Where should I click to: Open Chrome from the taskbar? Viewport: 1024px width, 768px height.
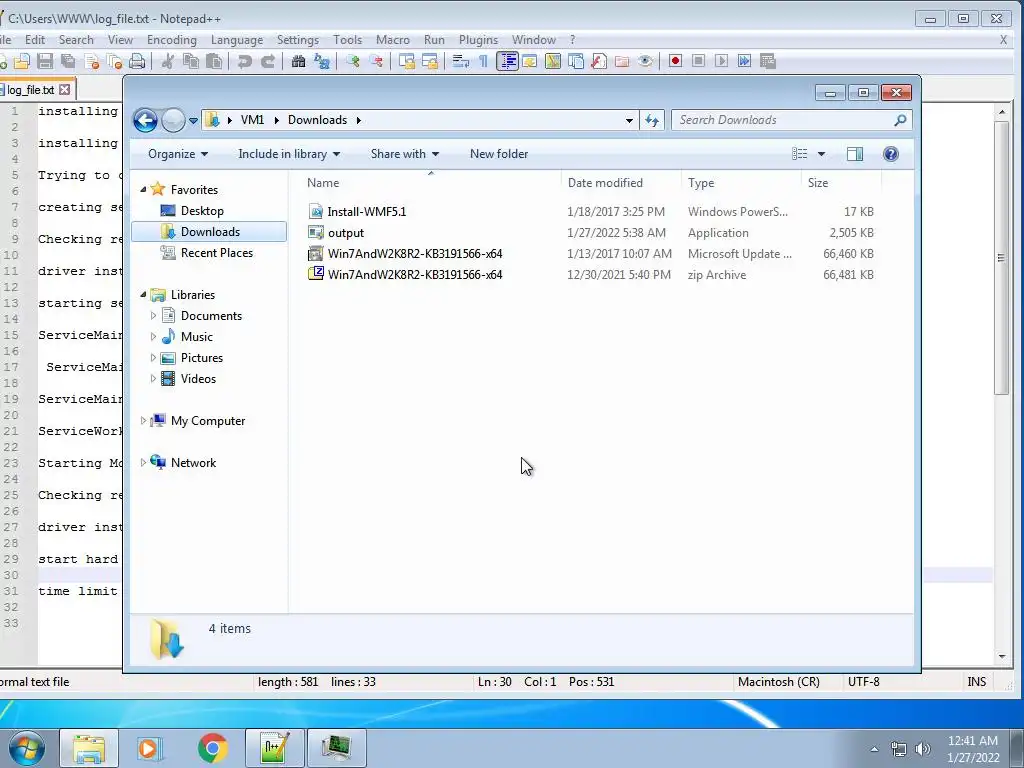[x=213, y=748]
